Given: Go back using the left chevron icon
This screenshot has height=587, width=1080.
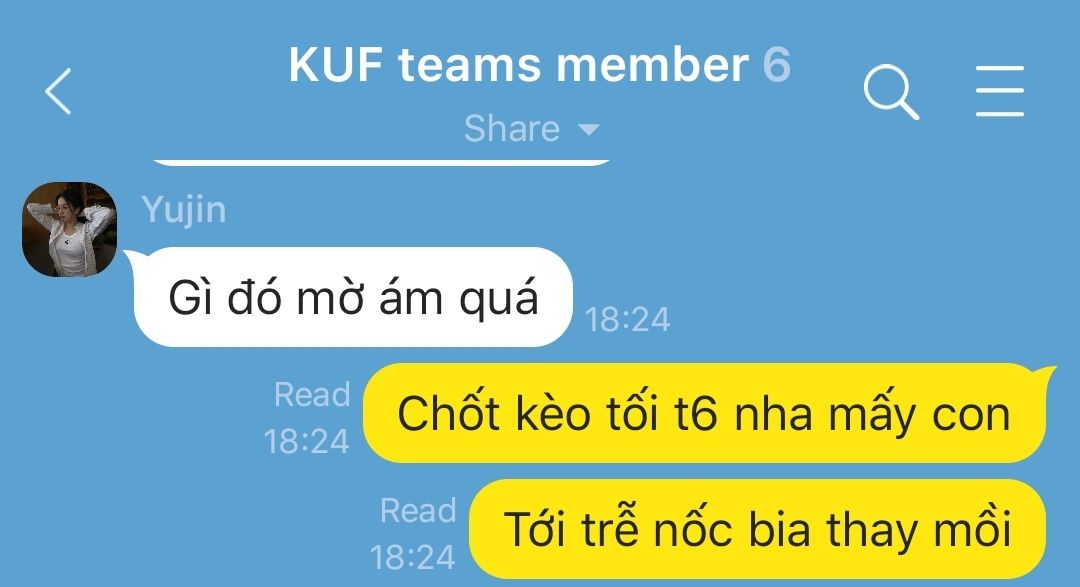Looking at the screenshot, I should (x=59, y=91).
